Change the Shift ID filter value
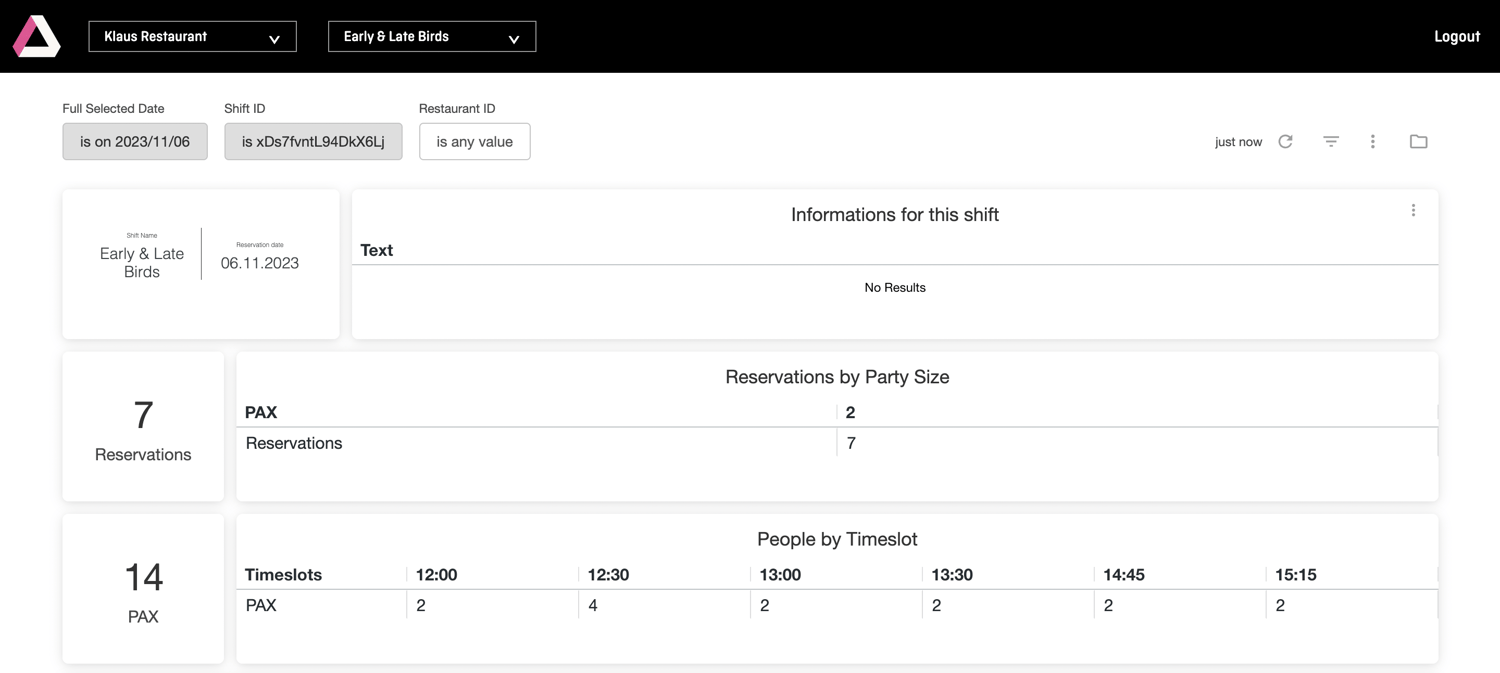The width and height of the screenshot is (1500, 673). (313, 142)
